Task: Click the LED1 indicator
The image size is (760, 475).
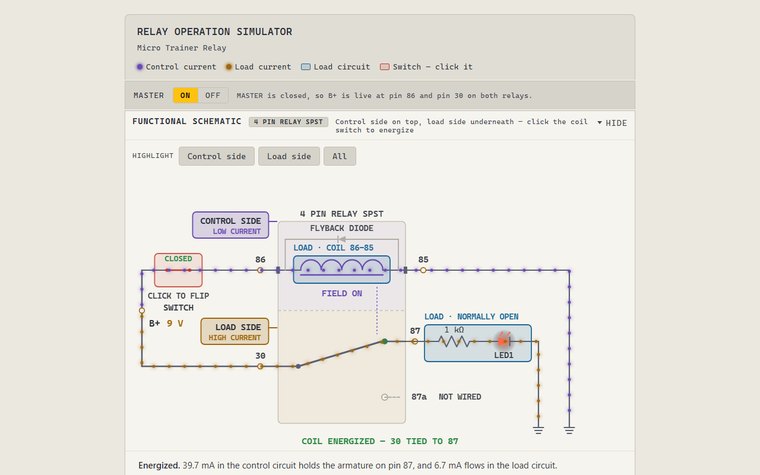Action: click(504, 341)
